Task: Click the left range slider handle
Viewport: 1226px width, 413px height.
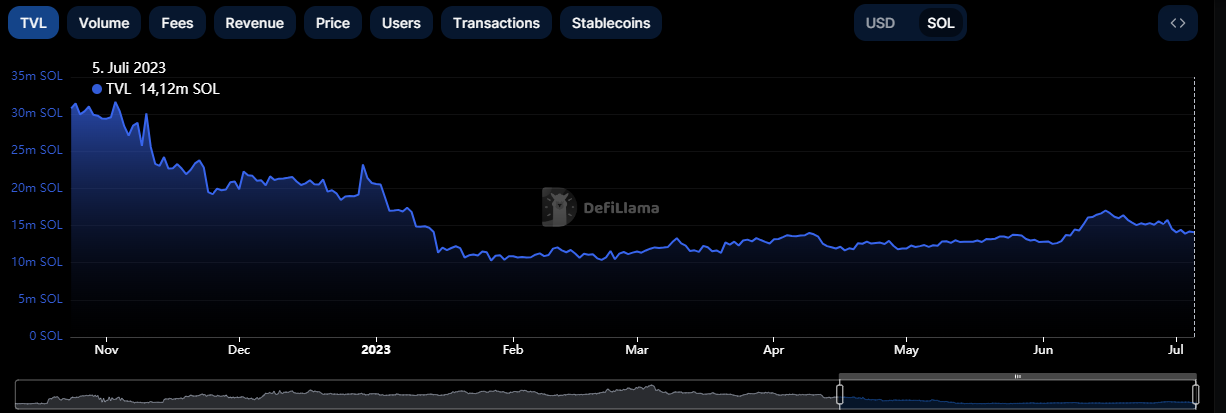Action: 840,394
